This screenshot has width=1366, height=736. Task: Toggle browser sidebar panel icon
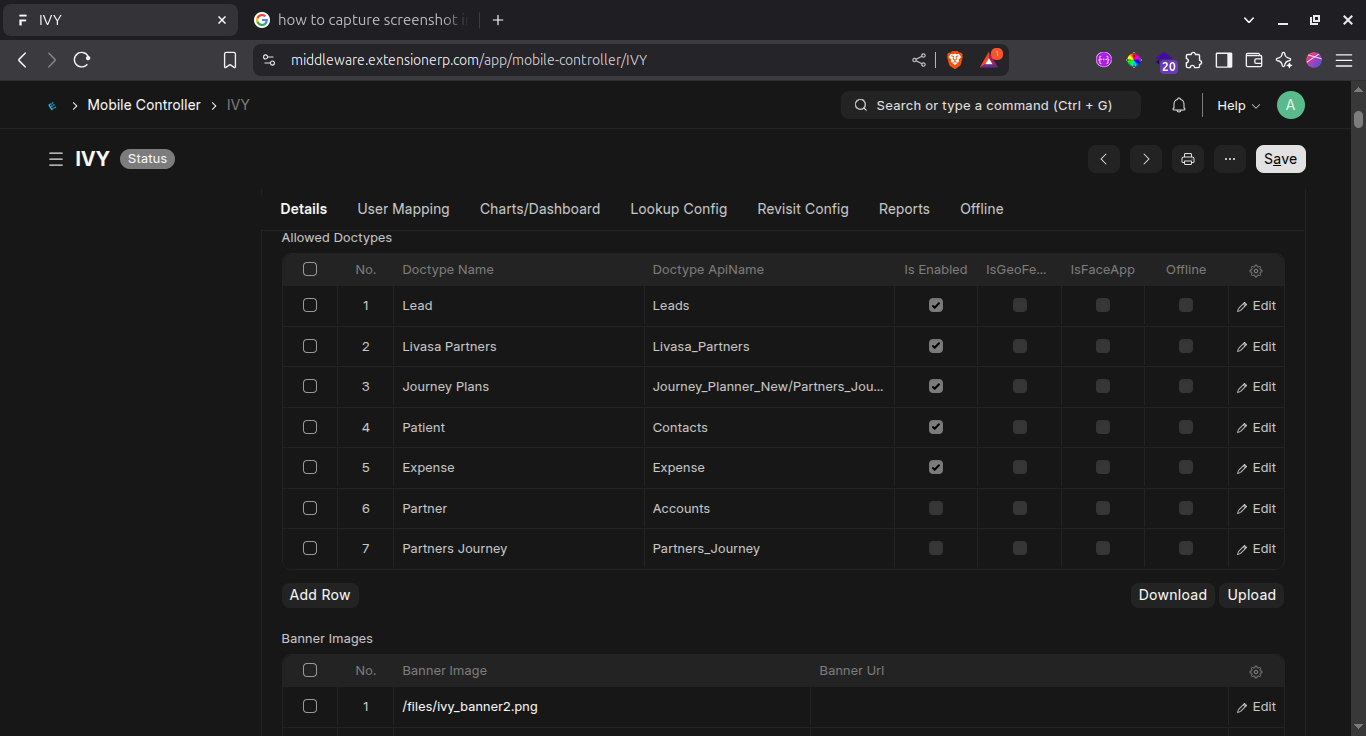click(x=1224, y=60)
